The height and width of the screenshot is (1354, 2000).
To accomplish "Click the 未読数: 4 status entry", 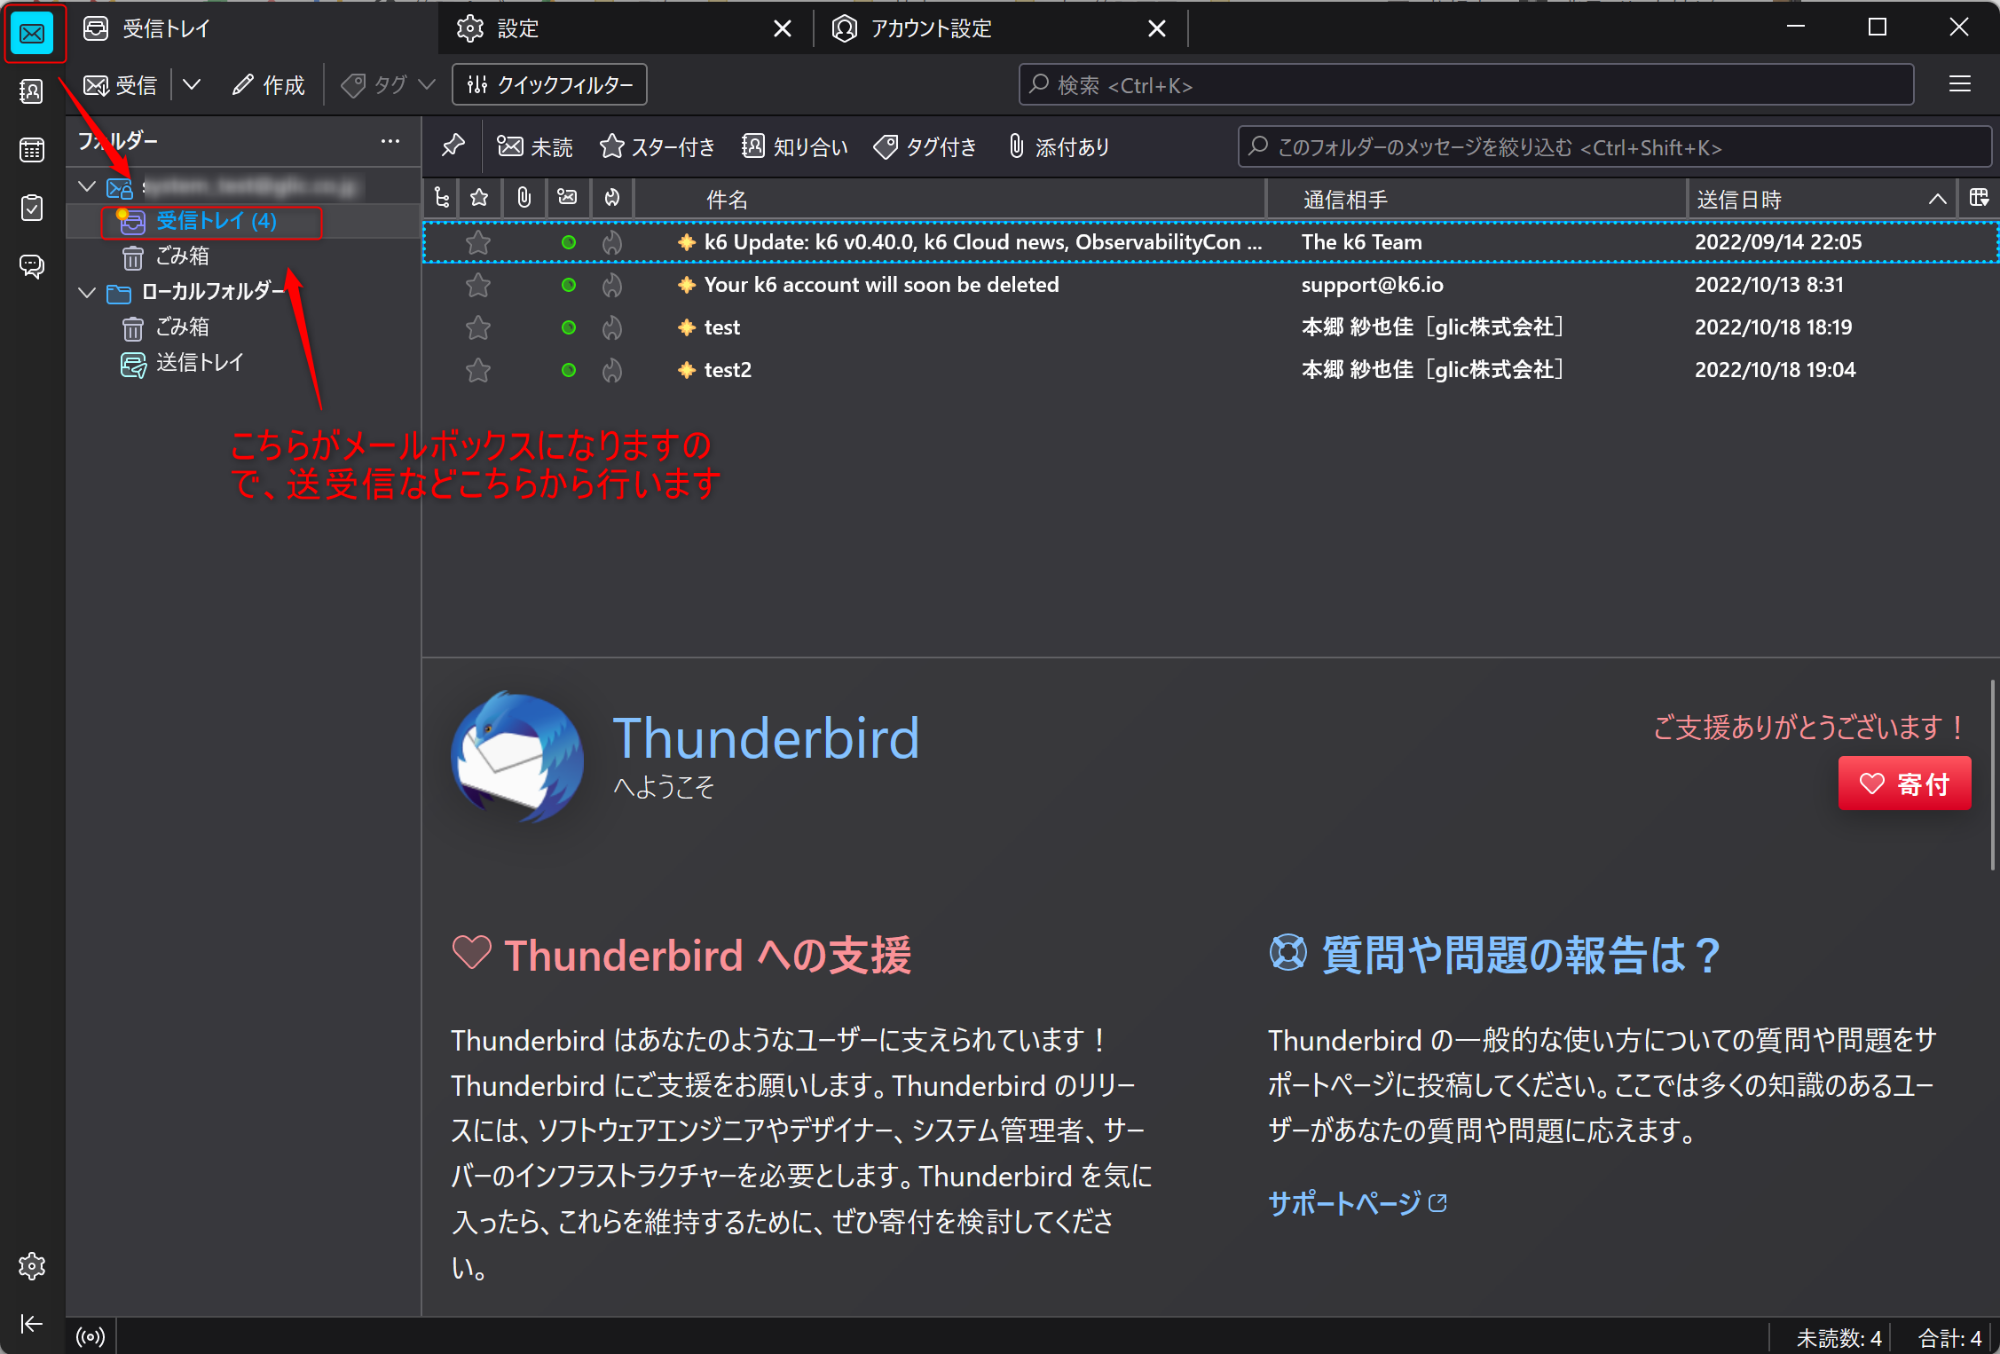I will 1839,1337.
